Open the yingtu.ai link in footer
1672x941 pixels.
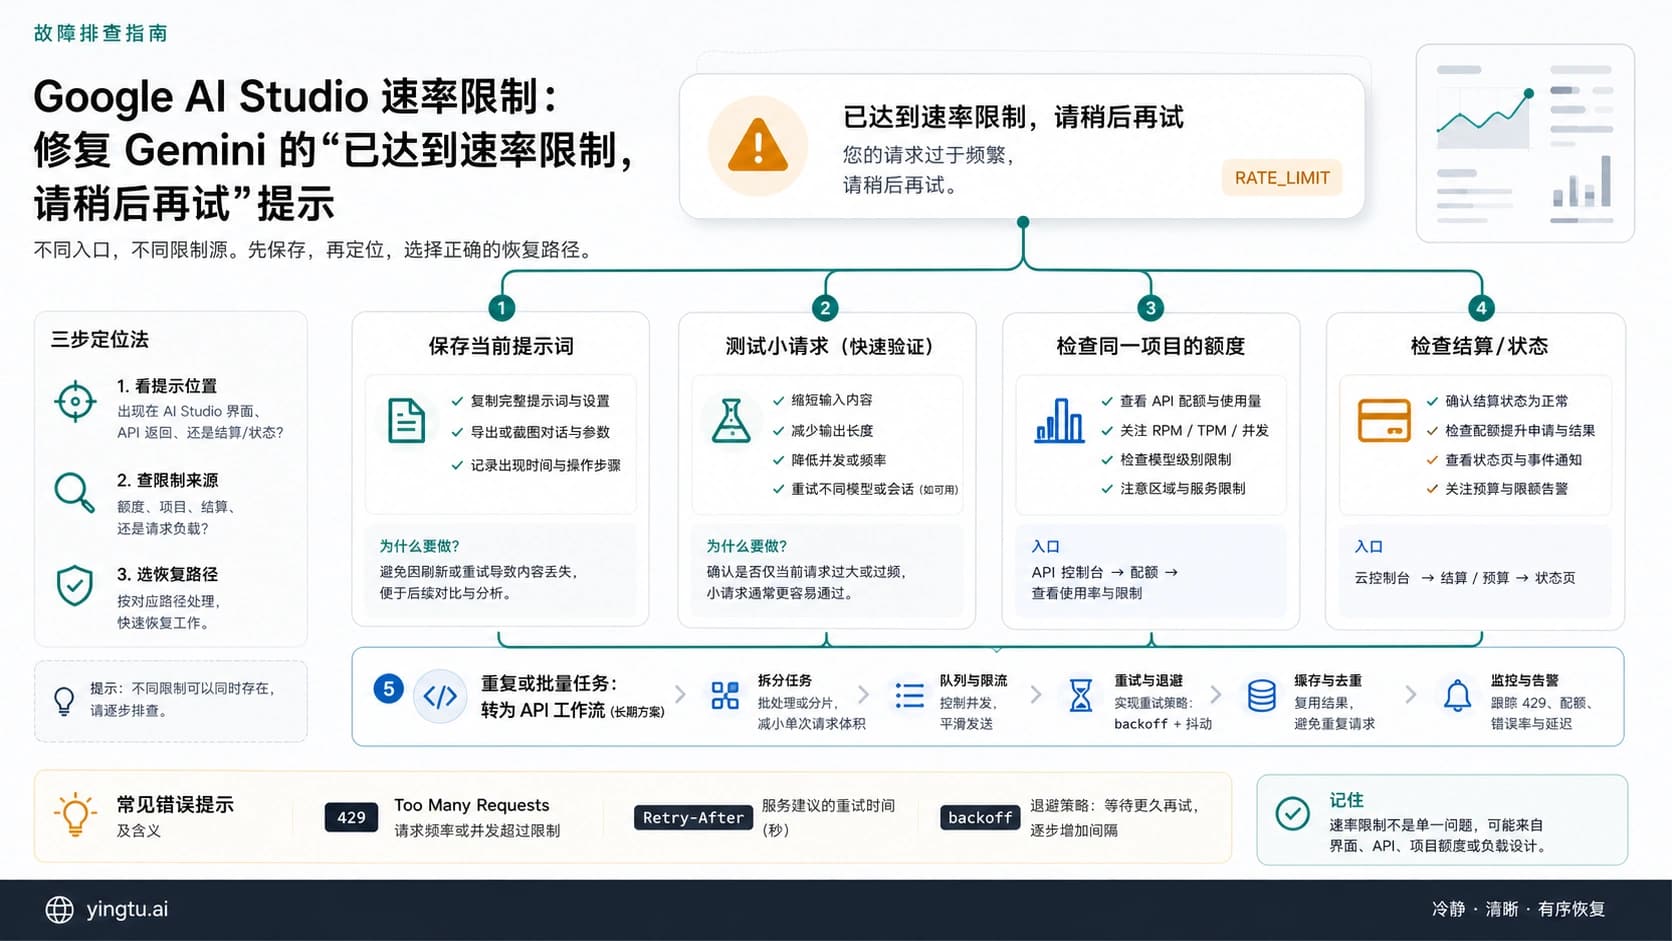[127, 909]
